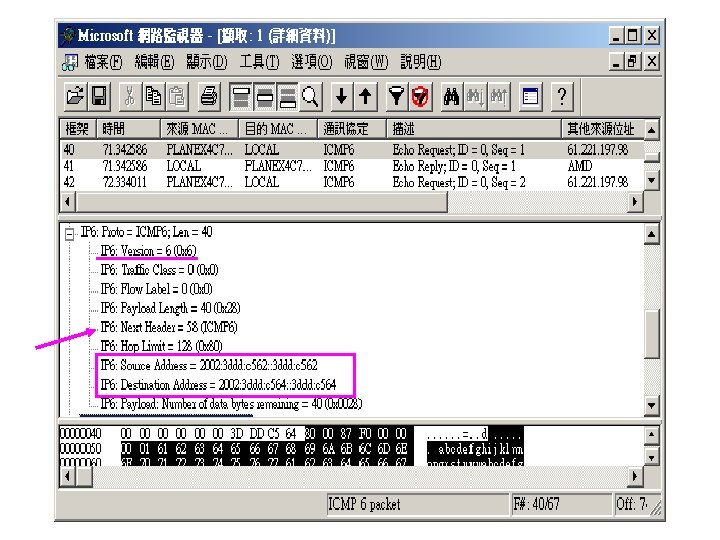Click the 通訊協定 column header
The height and width of the screenshot is (540, 720).
352,129
